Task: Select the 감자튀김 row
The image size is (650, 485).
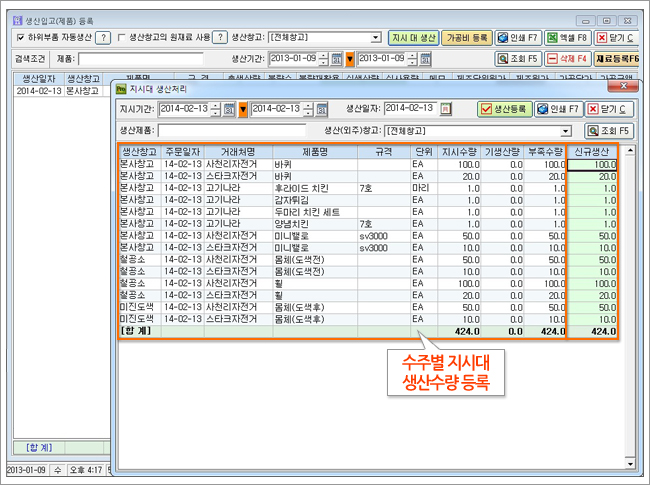Action: click(367, 200)
